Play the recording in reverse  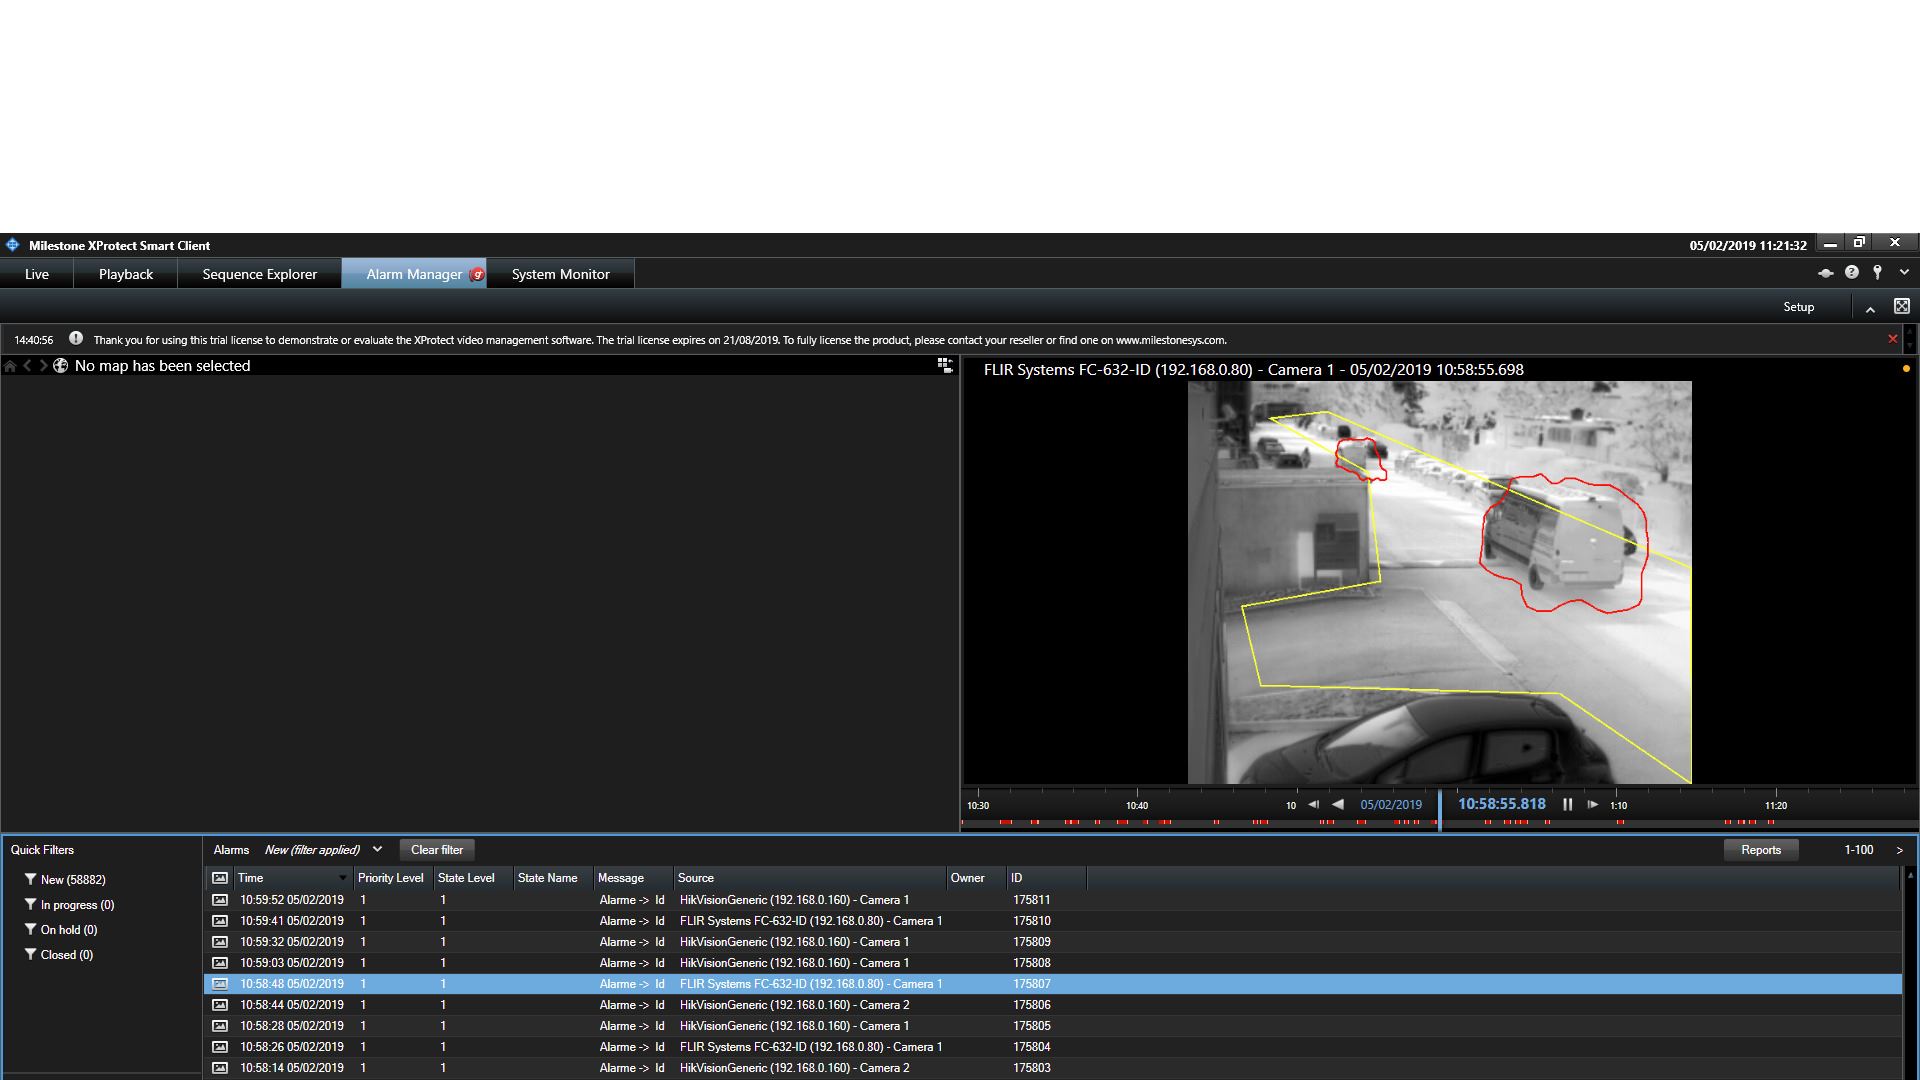(x=1338, y=804)
